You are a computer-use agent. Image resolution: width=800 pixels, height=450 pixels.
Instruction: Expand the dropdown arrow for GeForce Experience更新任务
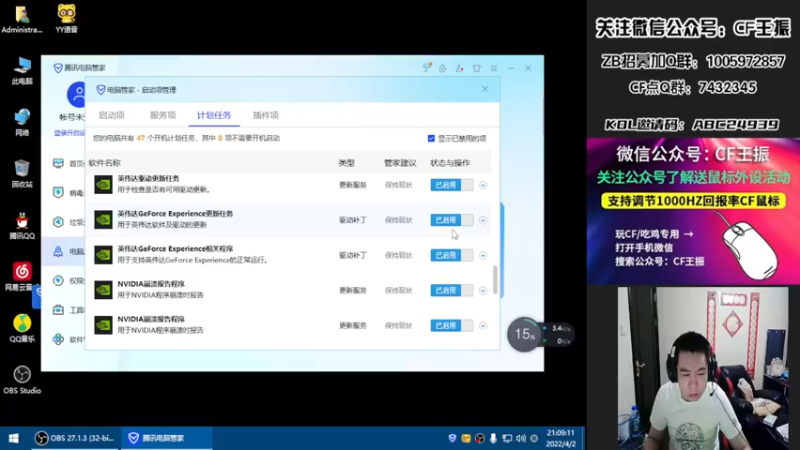pyautogui.click(x=483, y=220)
